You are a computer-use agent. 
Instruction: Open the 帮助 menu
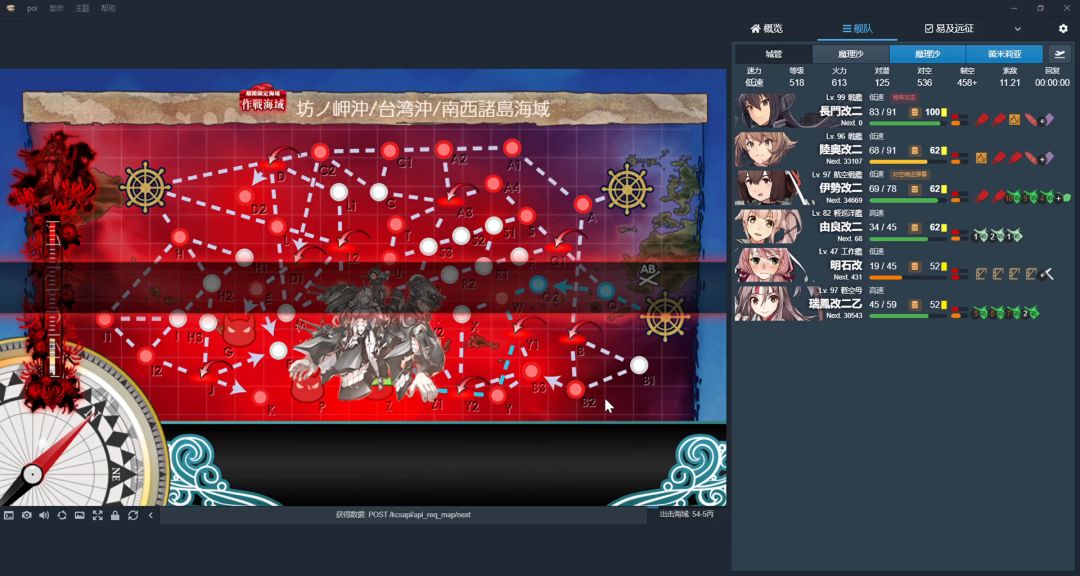pyautogui.click(x=108, y=8)
